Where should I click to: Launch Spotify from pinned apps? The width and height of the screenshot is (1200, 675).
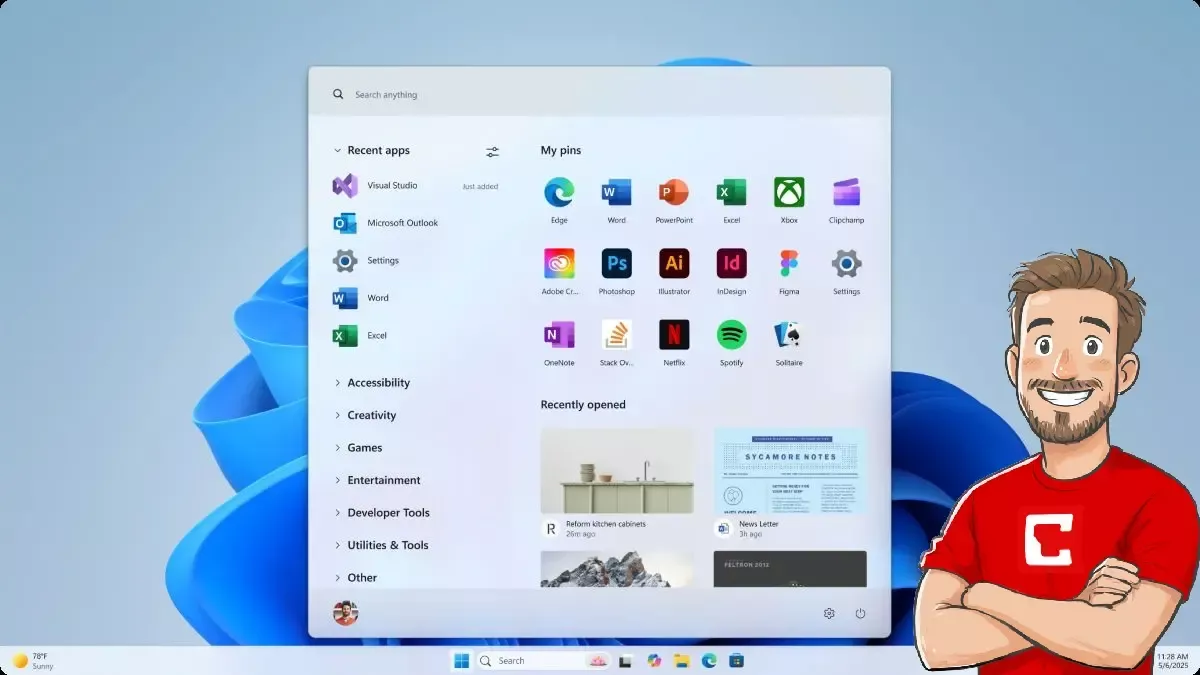731,335
